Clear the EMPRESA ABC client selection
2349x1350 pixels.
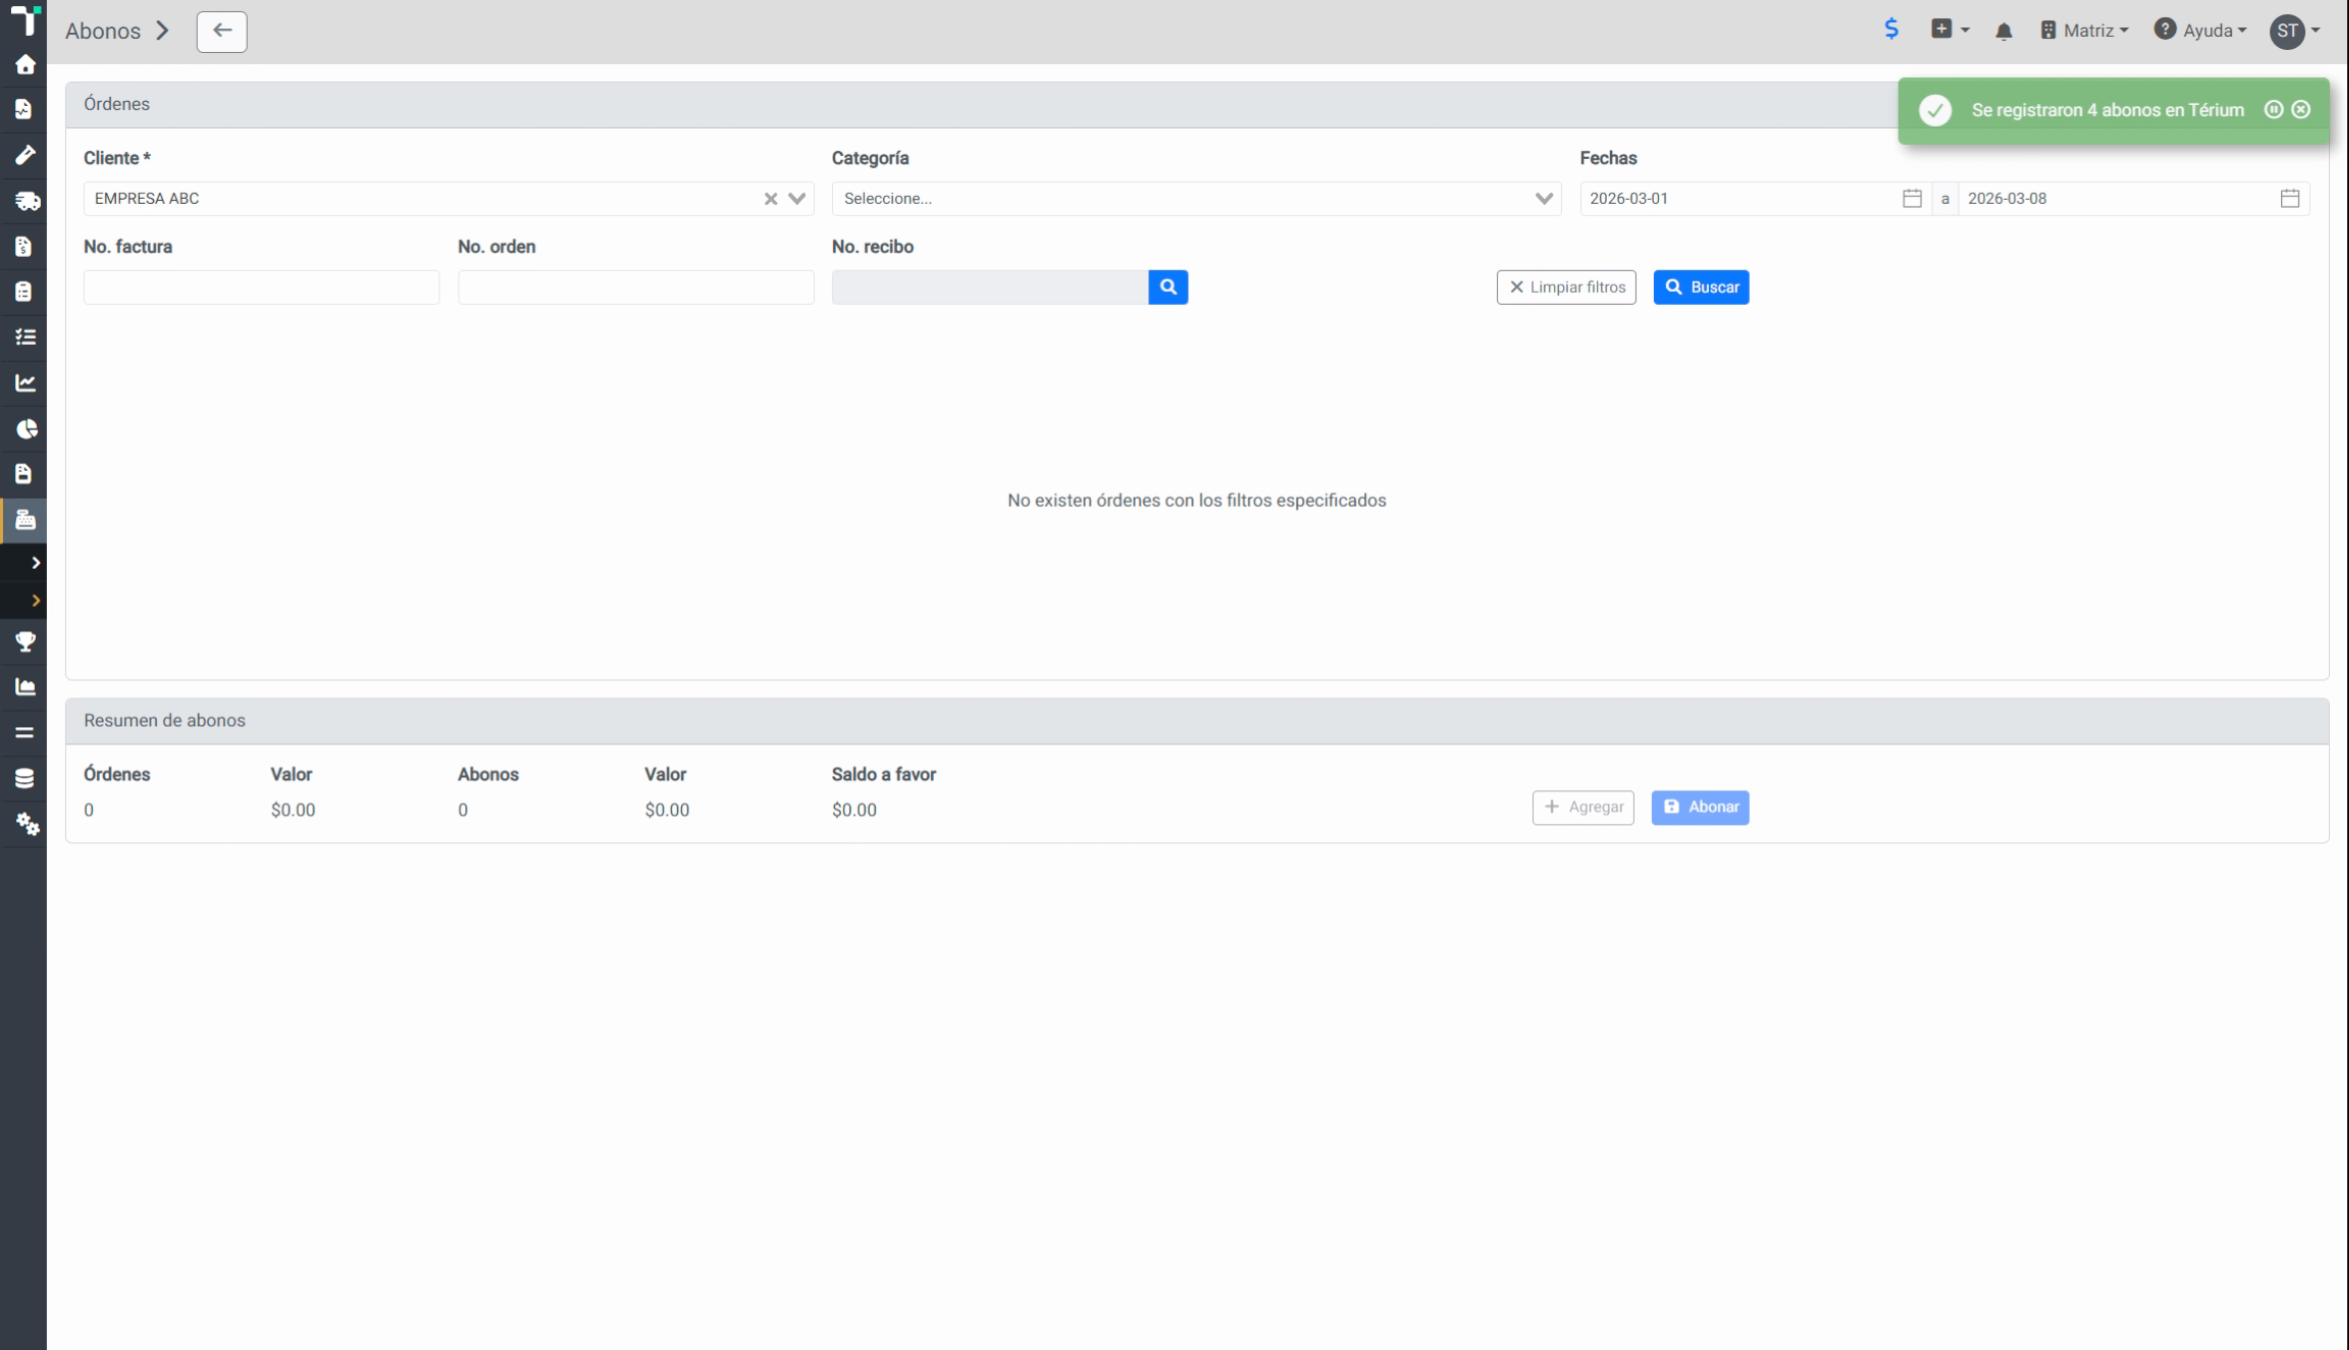point(771,199)
